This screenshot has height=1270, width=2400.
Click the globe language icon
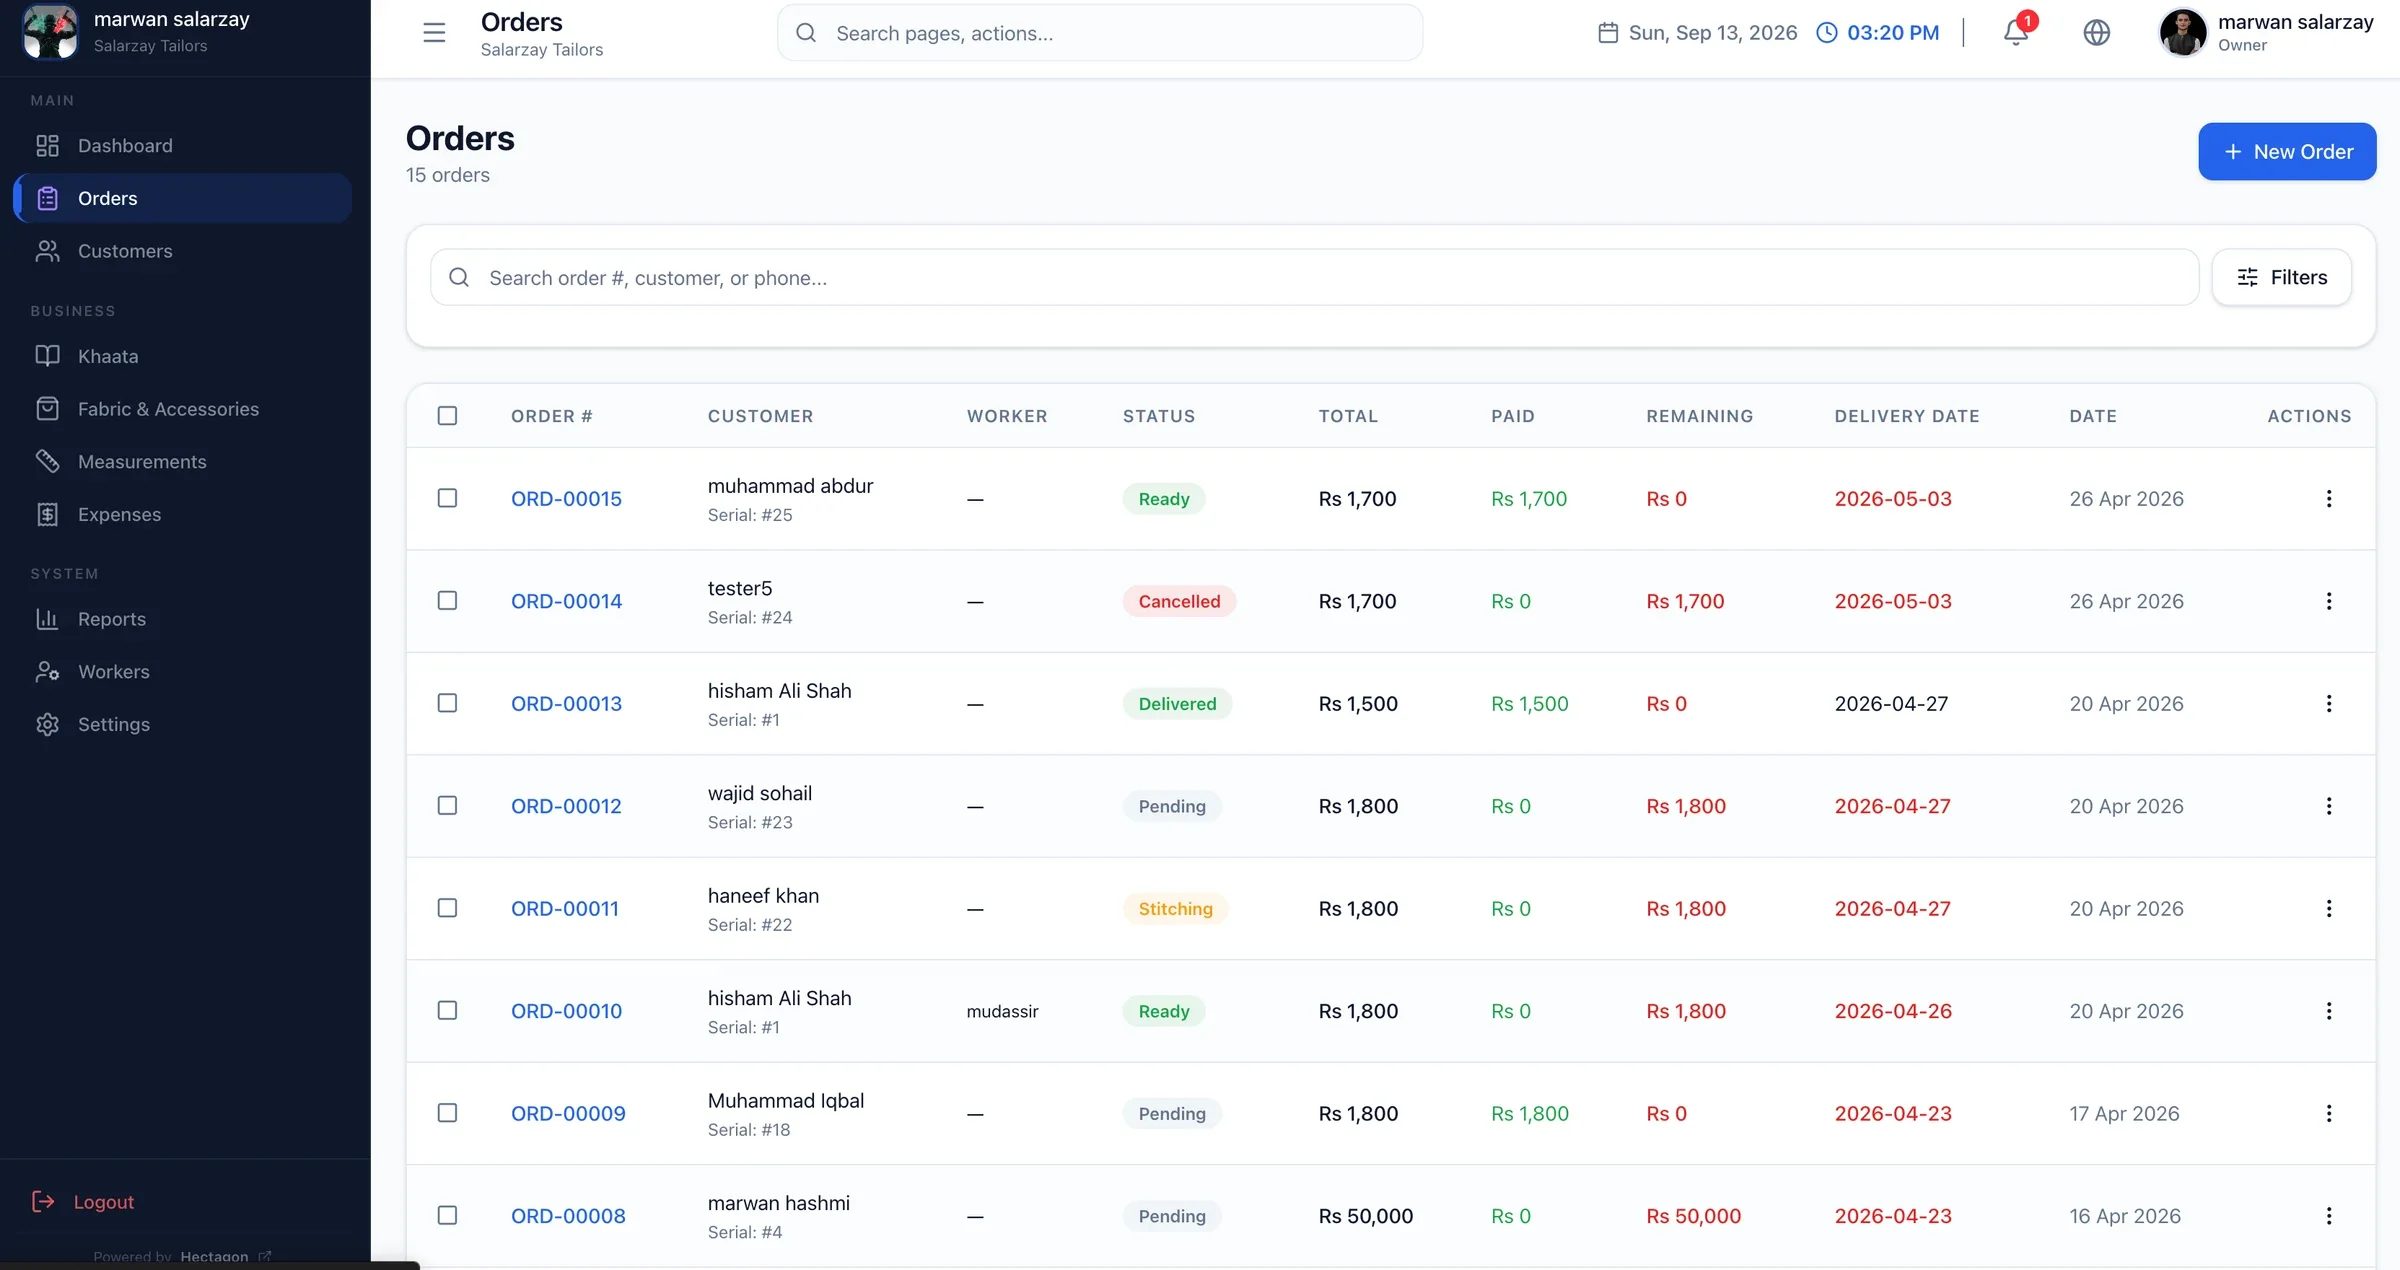[2096, 33]
